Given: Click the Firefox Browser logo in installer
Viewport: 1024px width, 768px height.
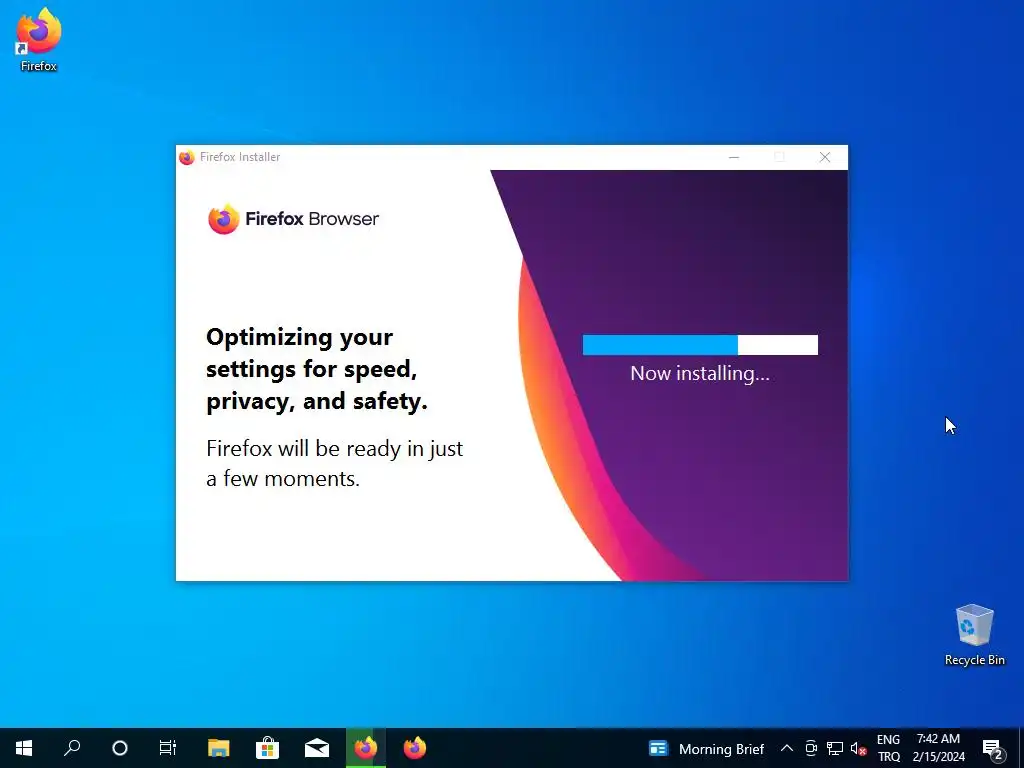Looking at the screenshot, I should tap(293, 219).
